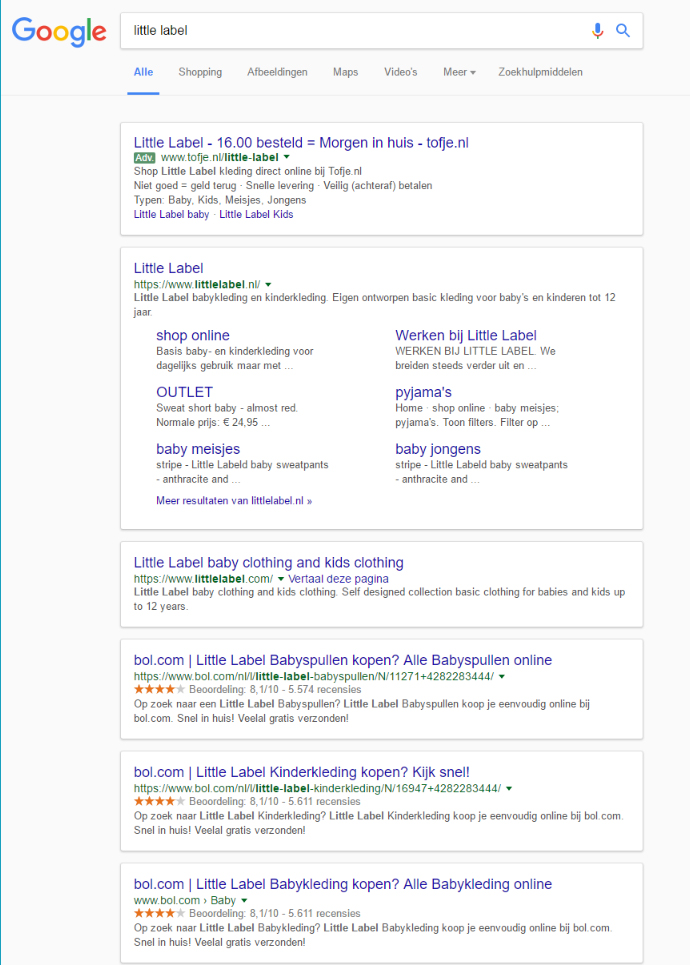Click Meer resultaten van littlelabel.nl
Screen dimensions: 690x965
(234, 501)
